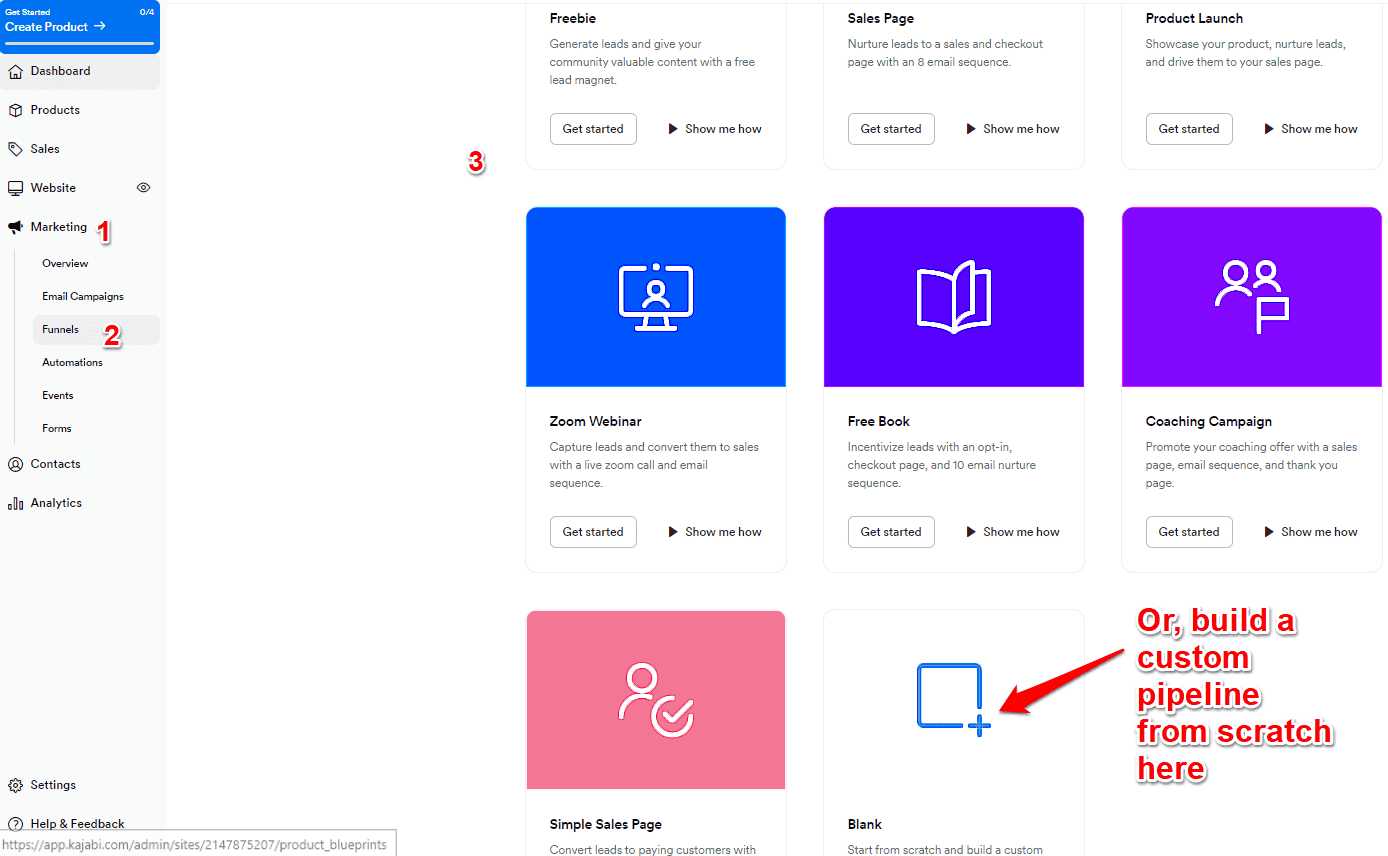The image size is (1388, 856).
Task: Click the pink Simple Sales Page tile
Action: [655, 699]
